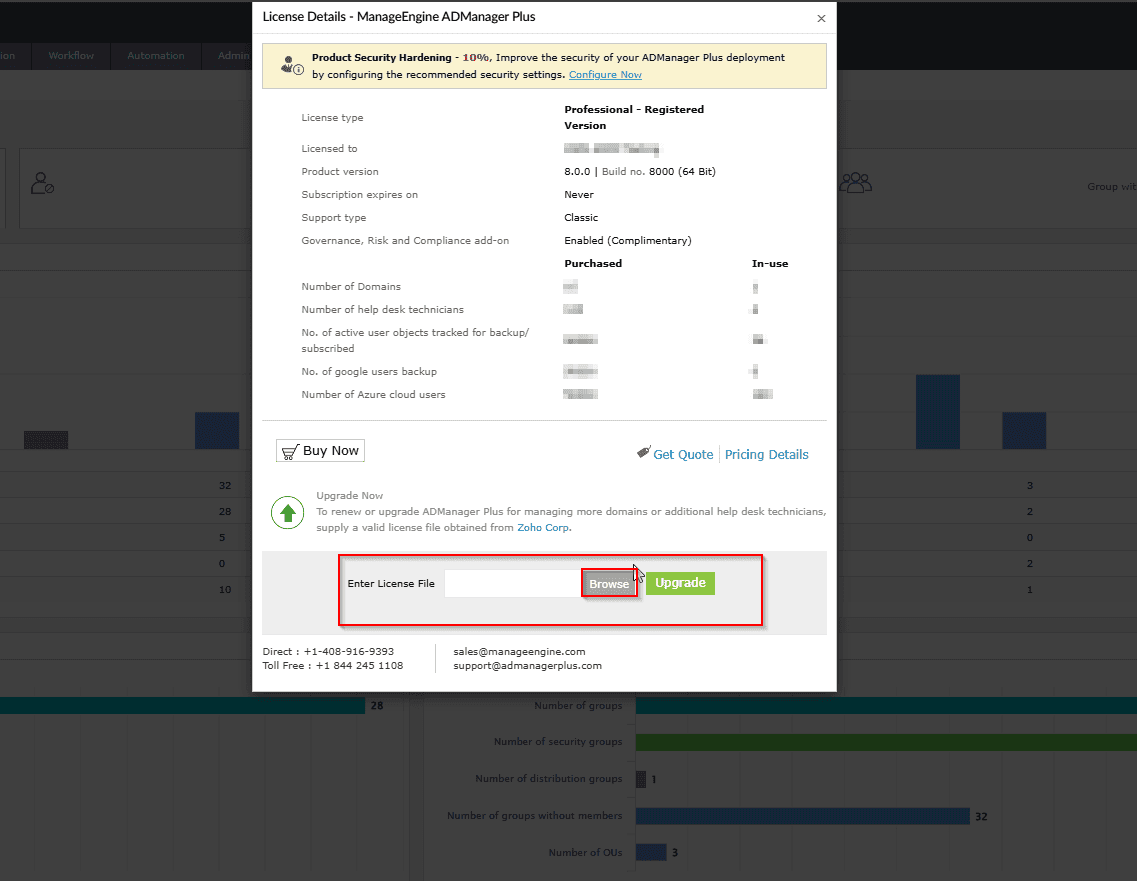Click the Number of distribution groups bar

[641, 779]
